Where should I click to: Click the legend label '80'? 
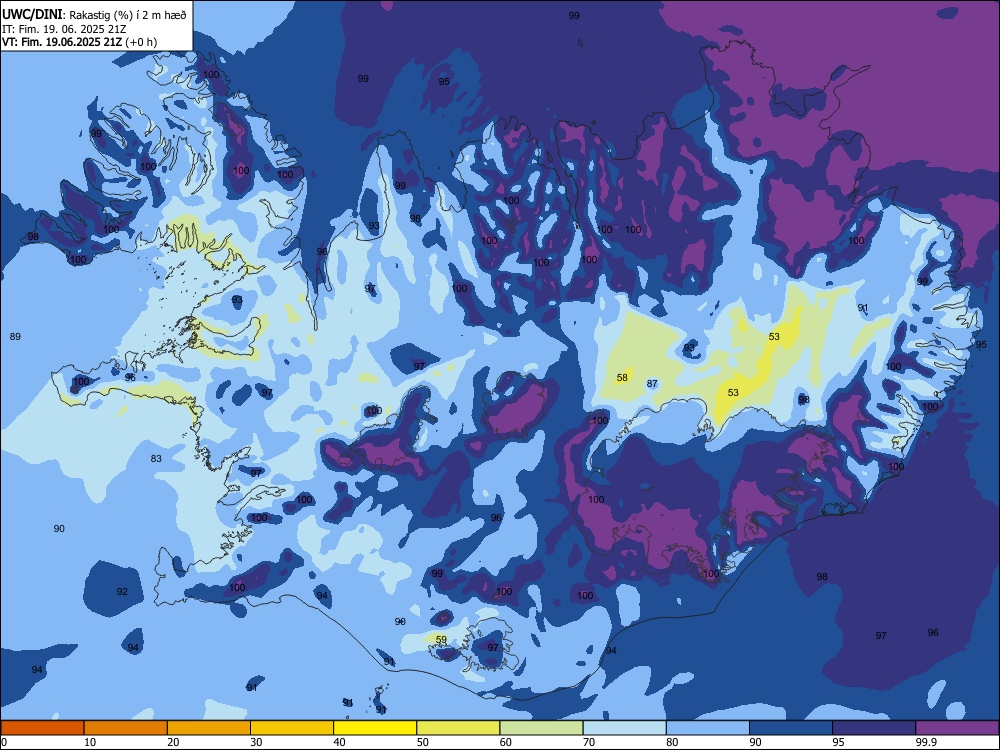click(672, 742)
